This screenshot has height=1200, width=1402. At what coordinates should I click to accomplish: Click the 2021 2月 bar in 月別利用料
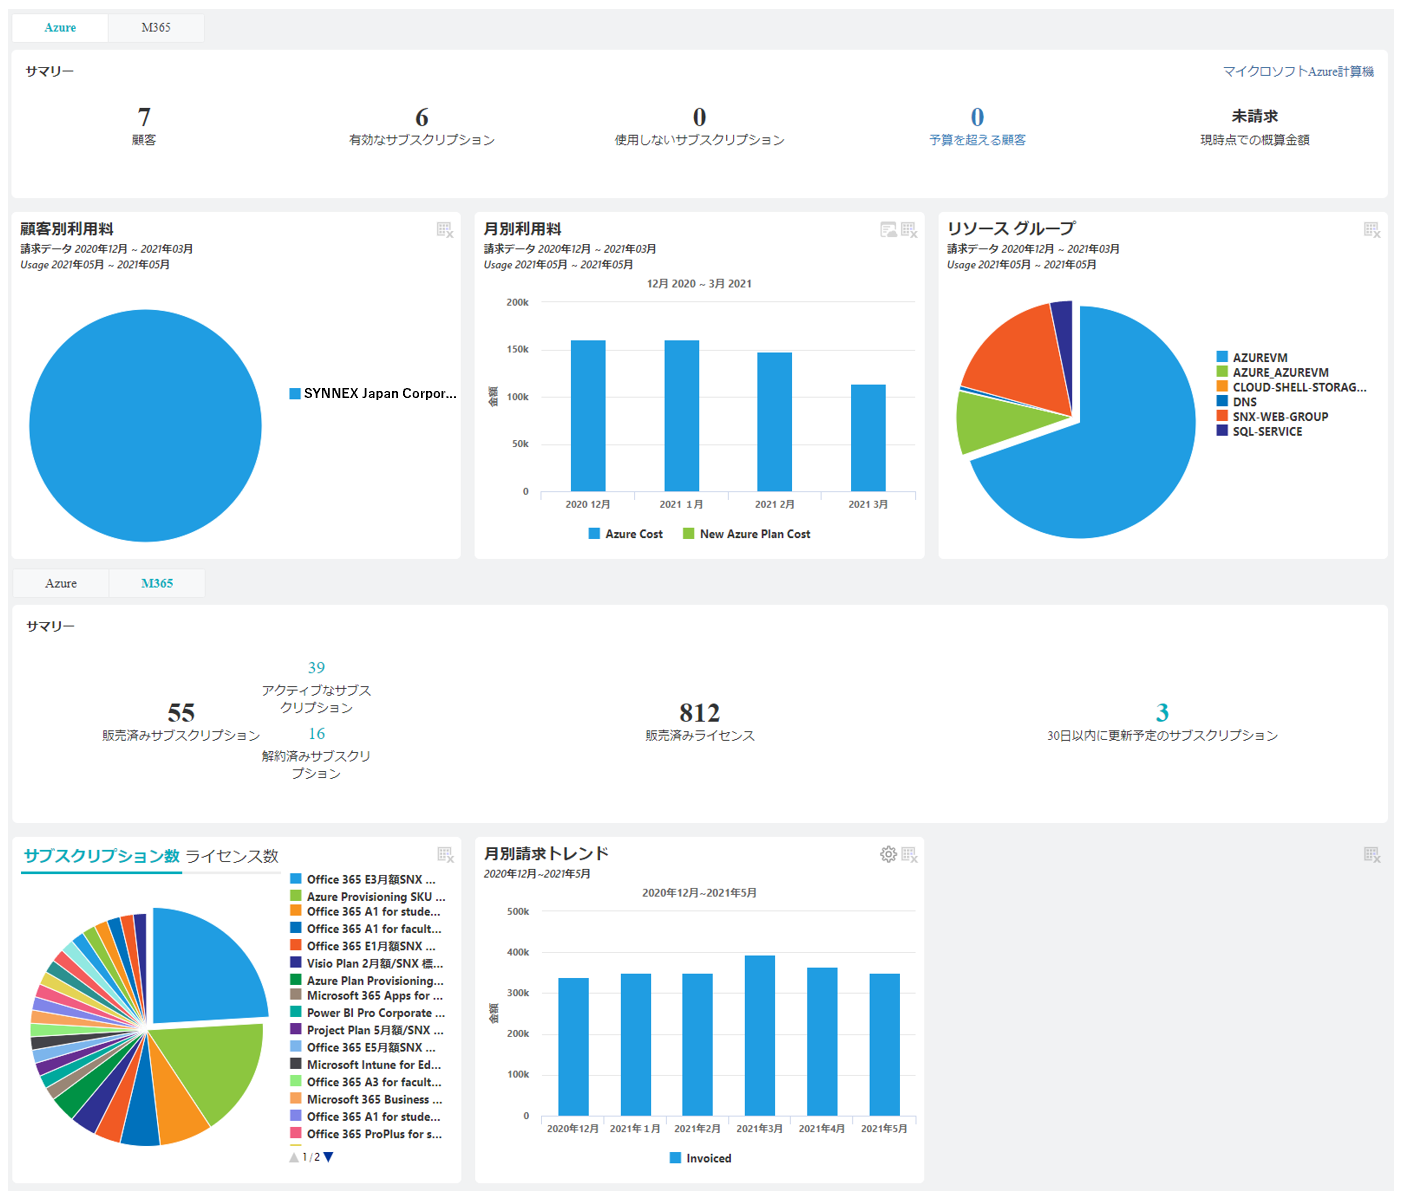(775, 422)
